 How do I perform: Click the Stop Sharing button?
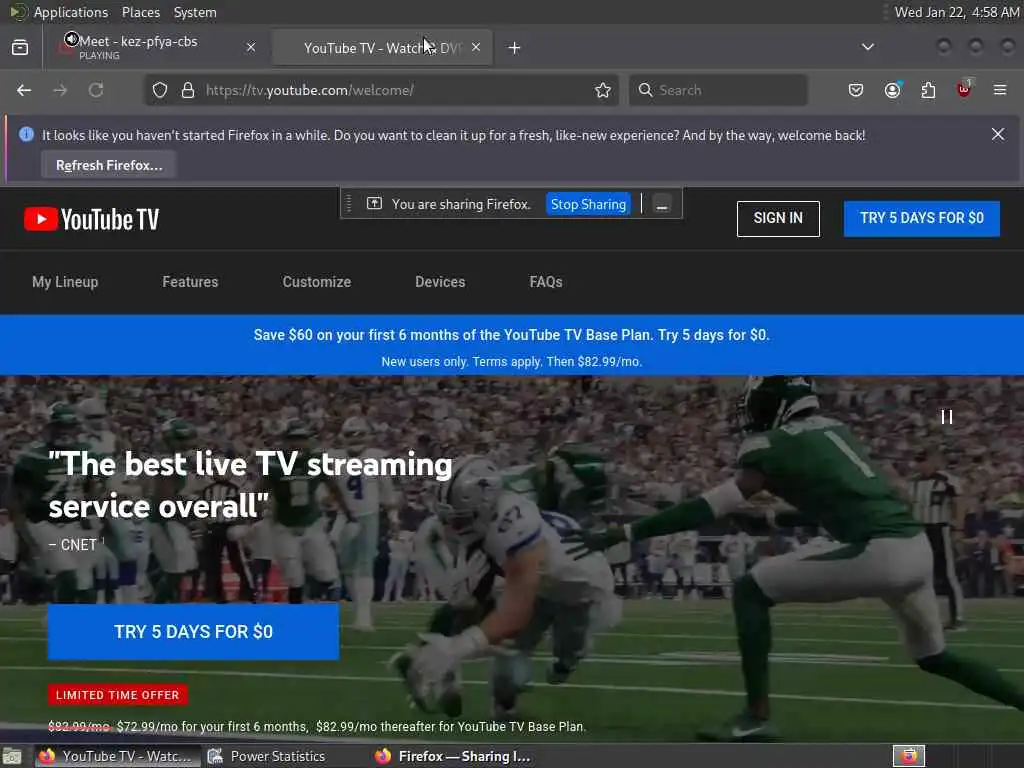tap(588, 204)
